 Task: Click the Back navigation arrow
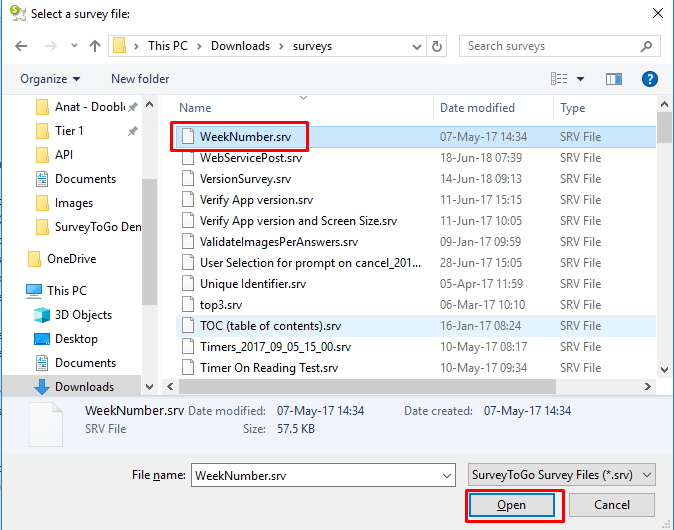(21, 46)
